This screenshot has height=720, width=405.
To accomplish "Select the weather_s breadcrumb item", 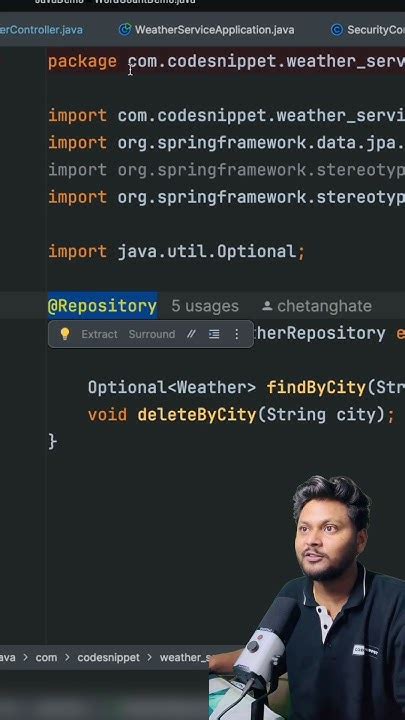I will 185,658.
